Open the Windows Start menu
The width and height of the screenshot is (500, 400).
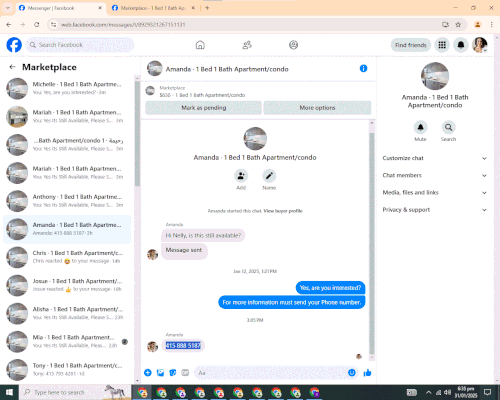[x=9, y=392]
